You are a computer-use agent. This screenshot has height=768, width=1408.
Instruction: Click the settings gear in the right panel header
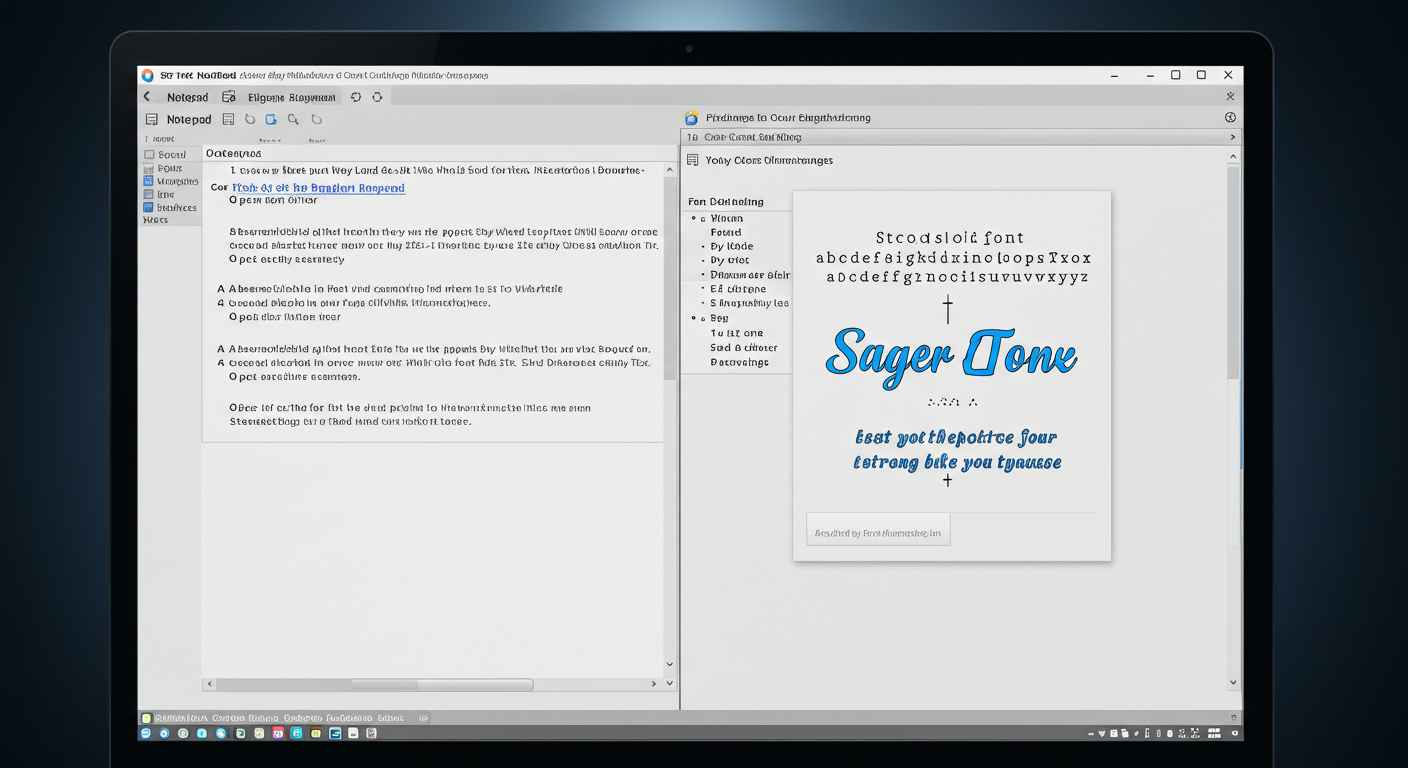click(1230, 117)
